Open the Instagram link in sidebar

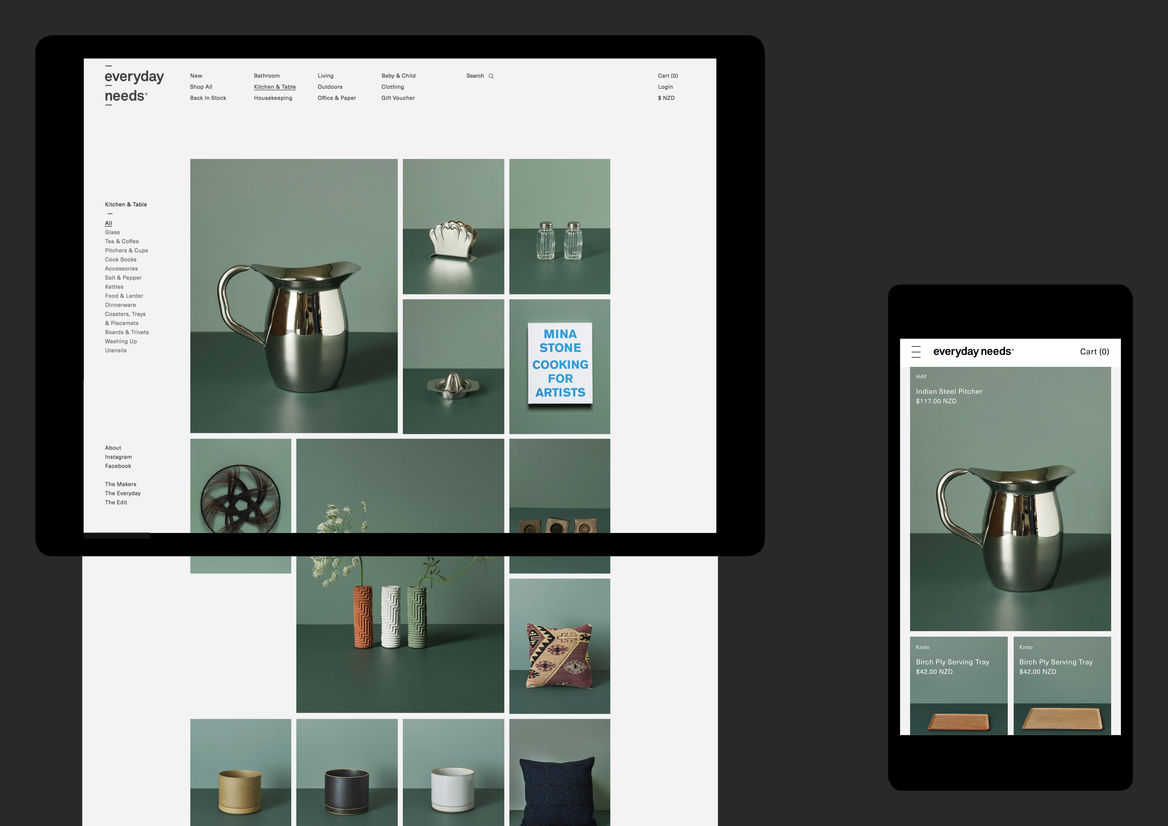tap(118, 457)
